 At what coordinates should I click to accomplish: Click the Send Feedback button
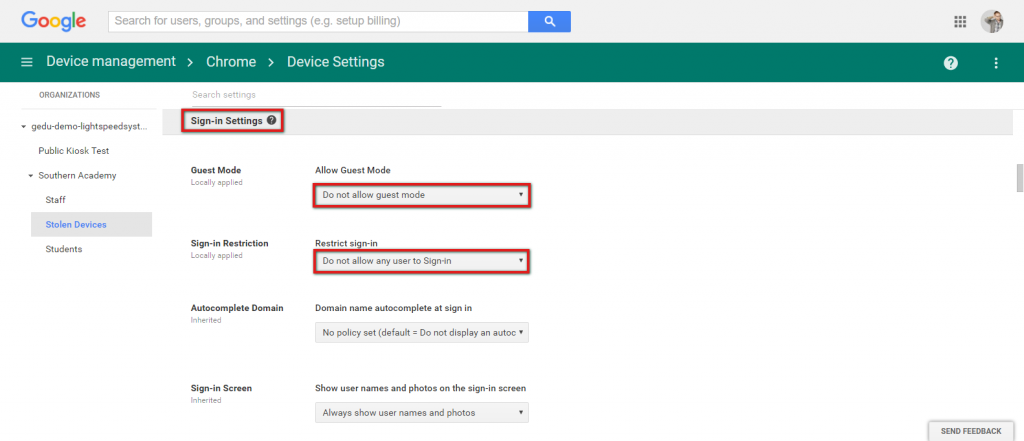[x=971, y=431]
